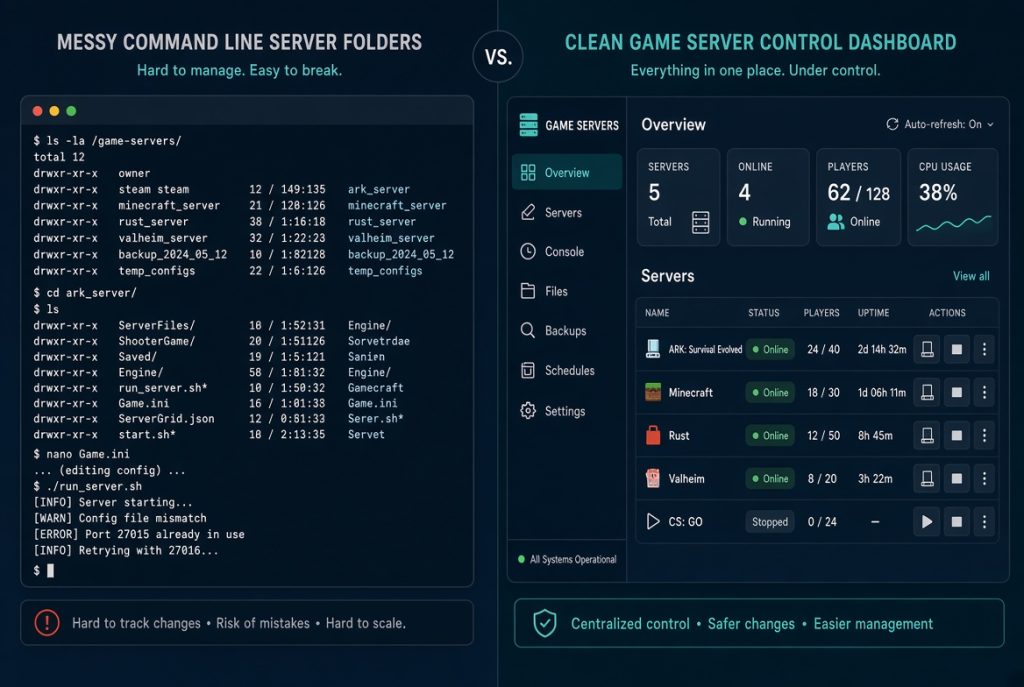Image resolution: width=1024 pixels, height=687 pixels.
Task: Click the Rust server red icon
Action: (x=652, y=435)
